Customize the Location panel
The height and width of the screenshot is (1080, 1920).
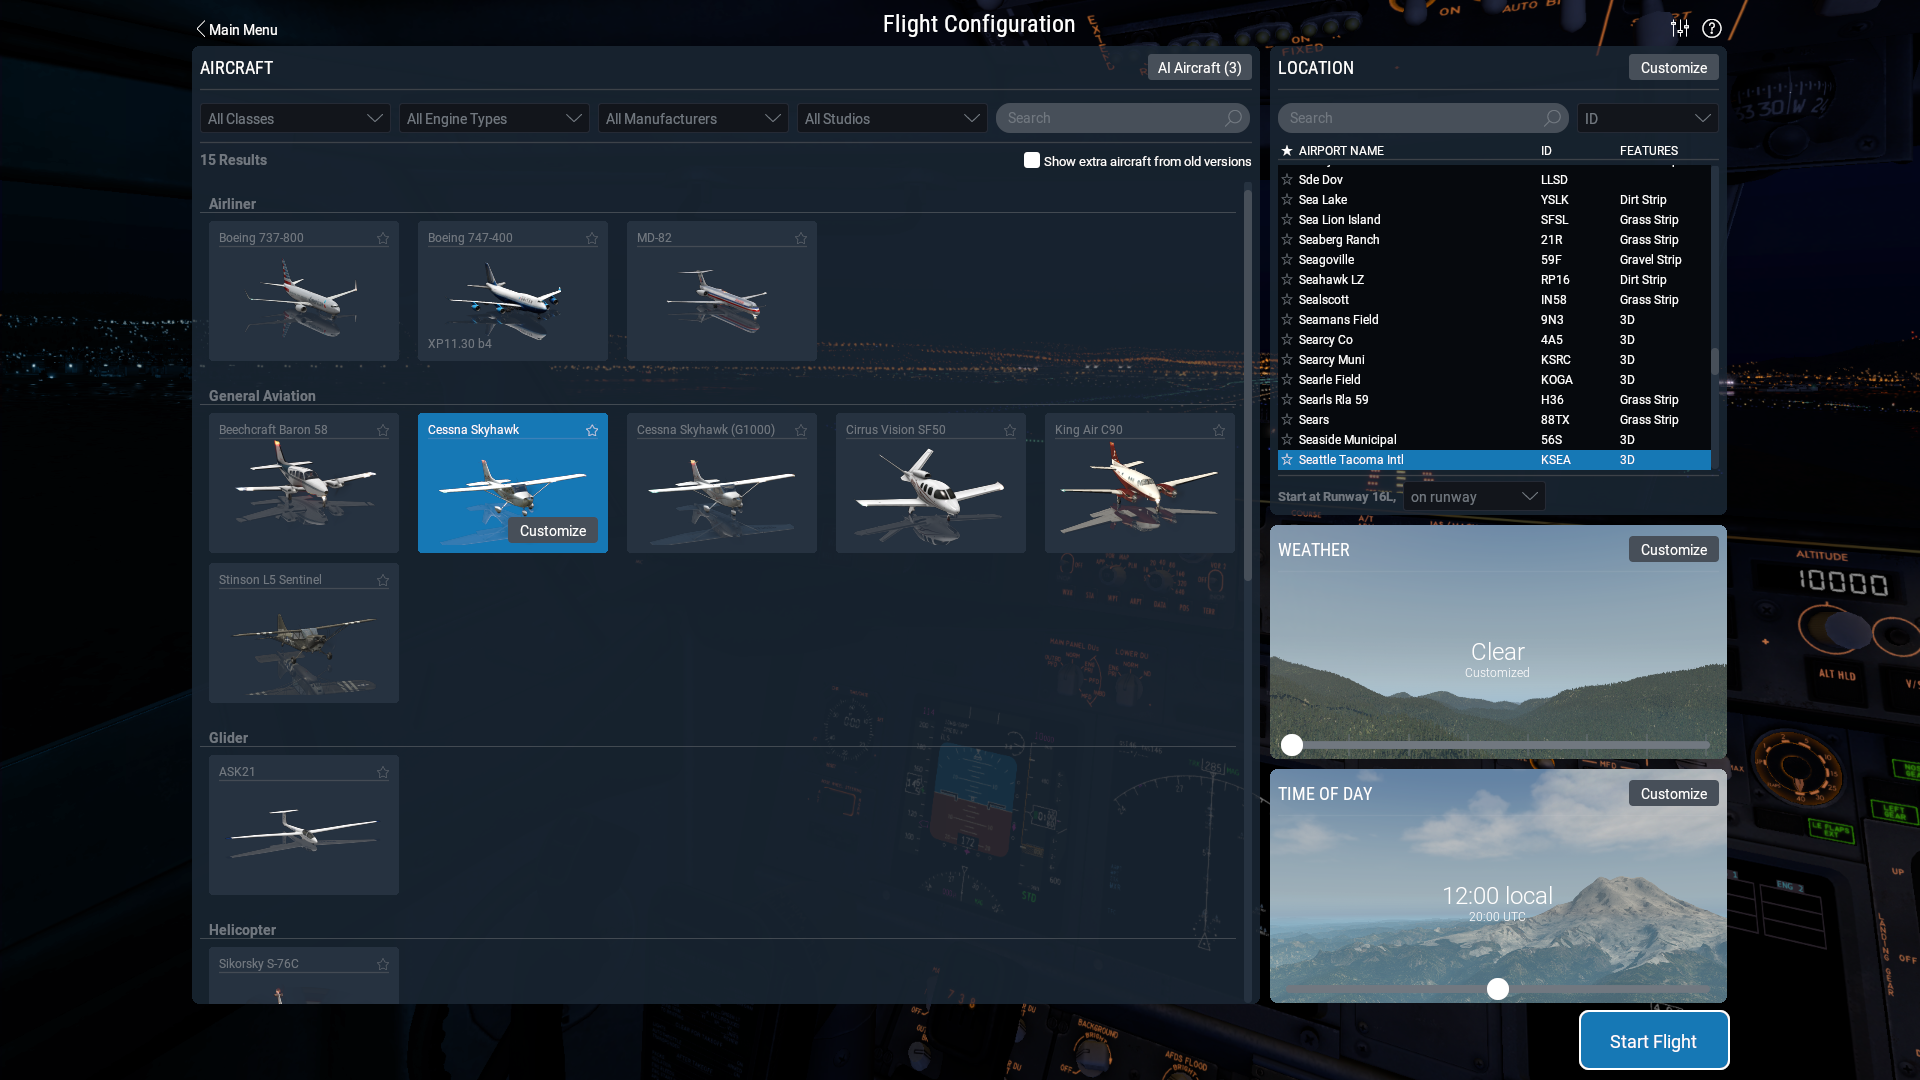pyautogui.click(x=1673, y=67)
